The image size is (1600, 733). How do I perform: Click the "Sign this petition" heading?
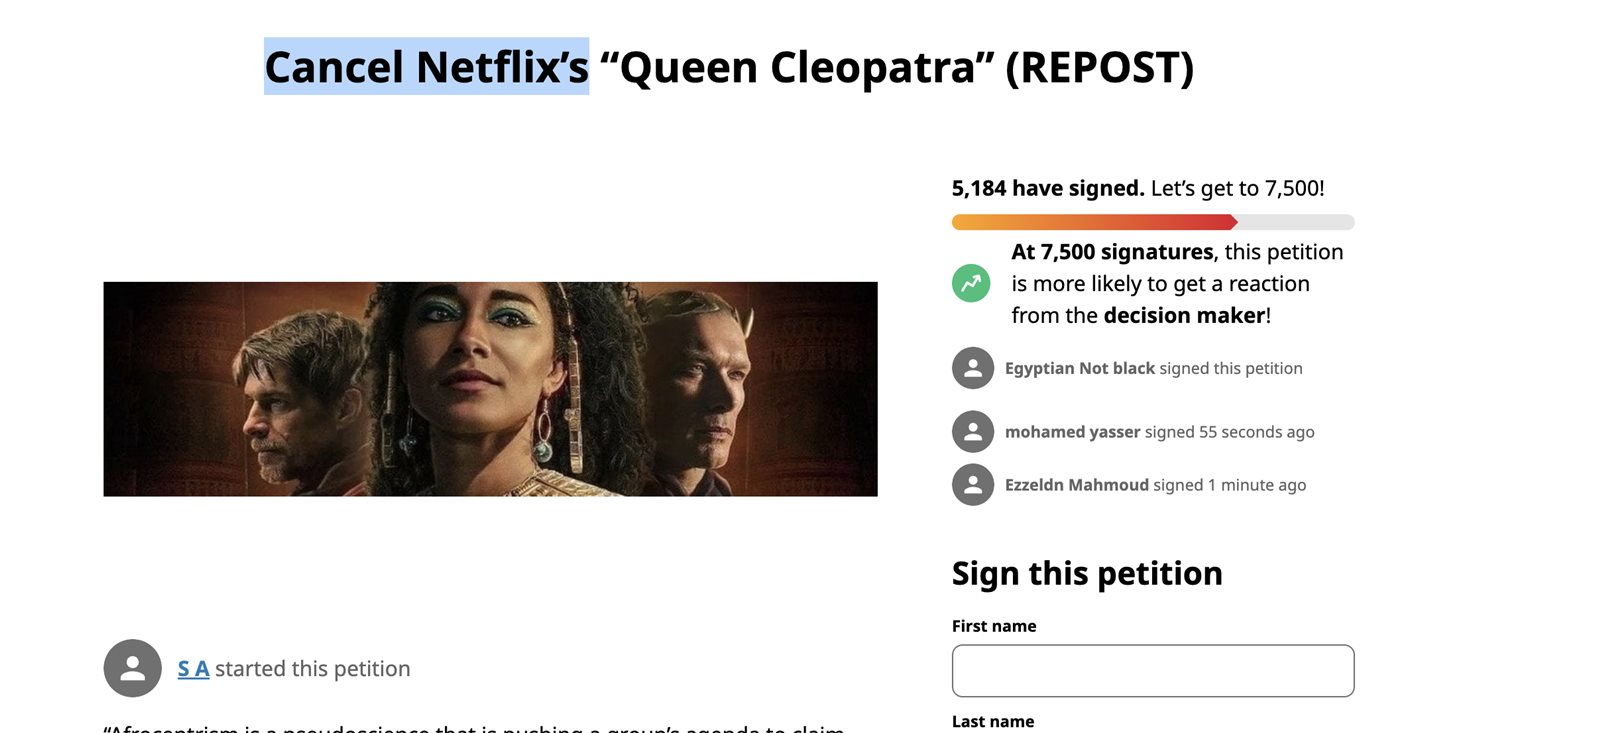[x=1087, y=574]
